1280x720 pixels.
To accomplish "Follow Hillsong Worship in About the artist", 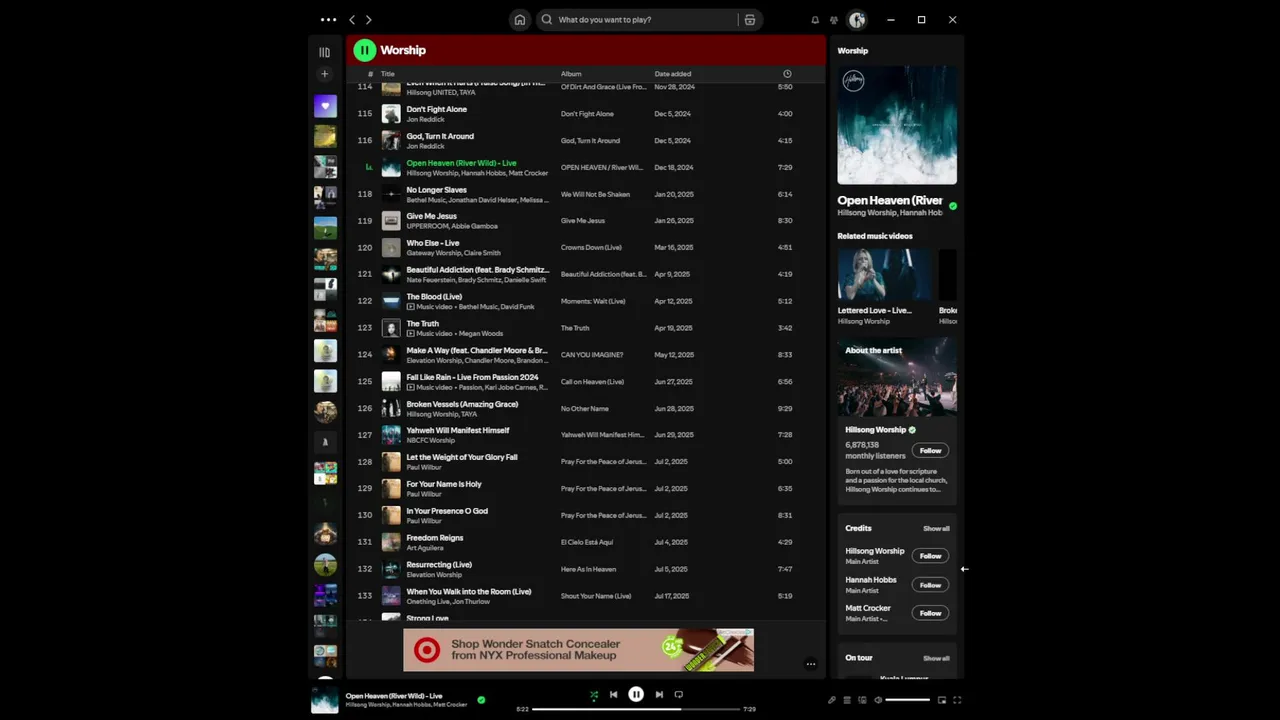I will tap(931, 451).
